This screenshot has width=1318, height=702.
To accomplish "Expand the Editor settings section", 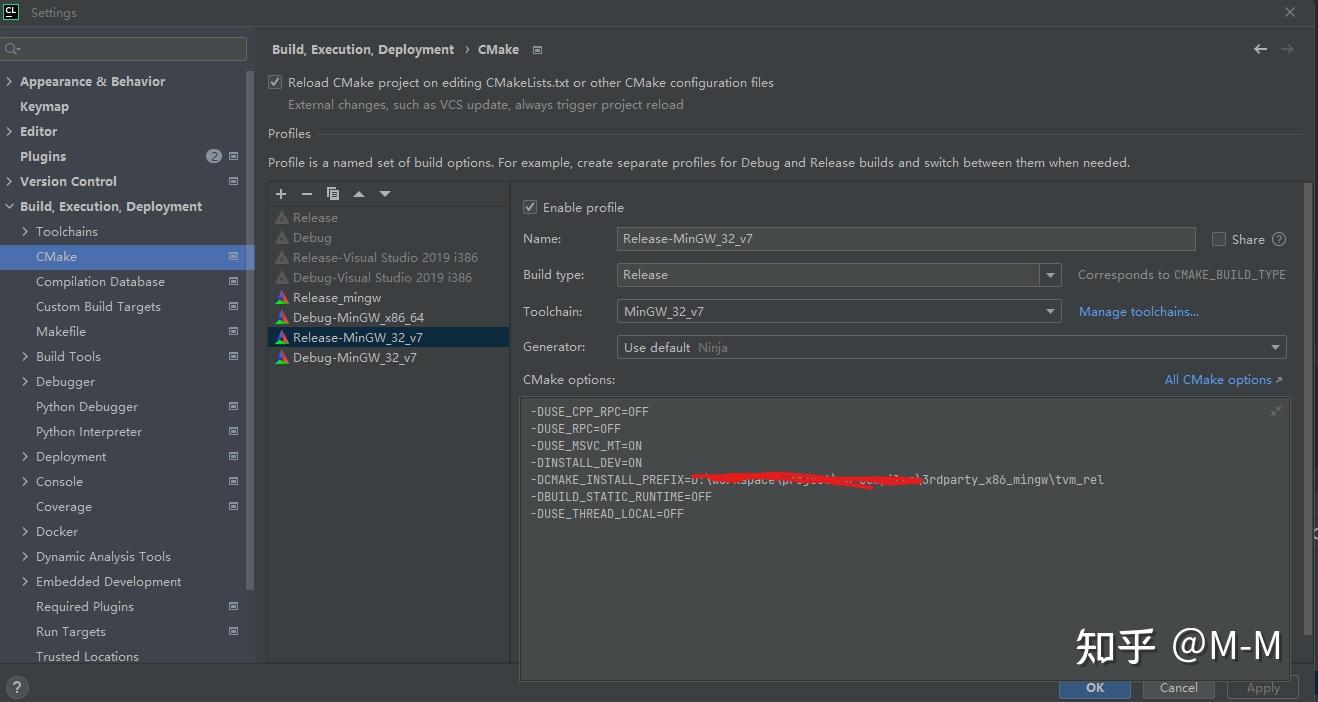I will pos(9,131).
